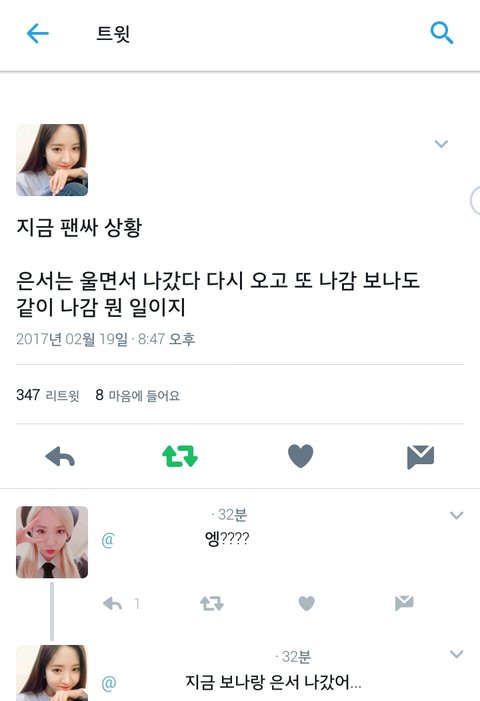Open the blonde replier's profile picture
The width and height of the screenshot is (480, 701).
pos(52,542)
